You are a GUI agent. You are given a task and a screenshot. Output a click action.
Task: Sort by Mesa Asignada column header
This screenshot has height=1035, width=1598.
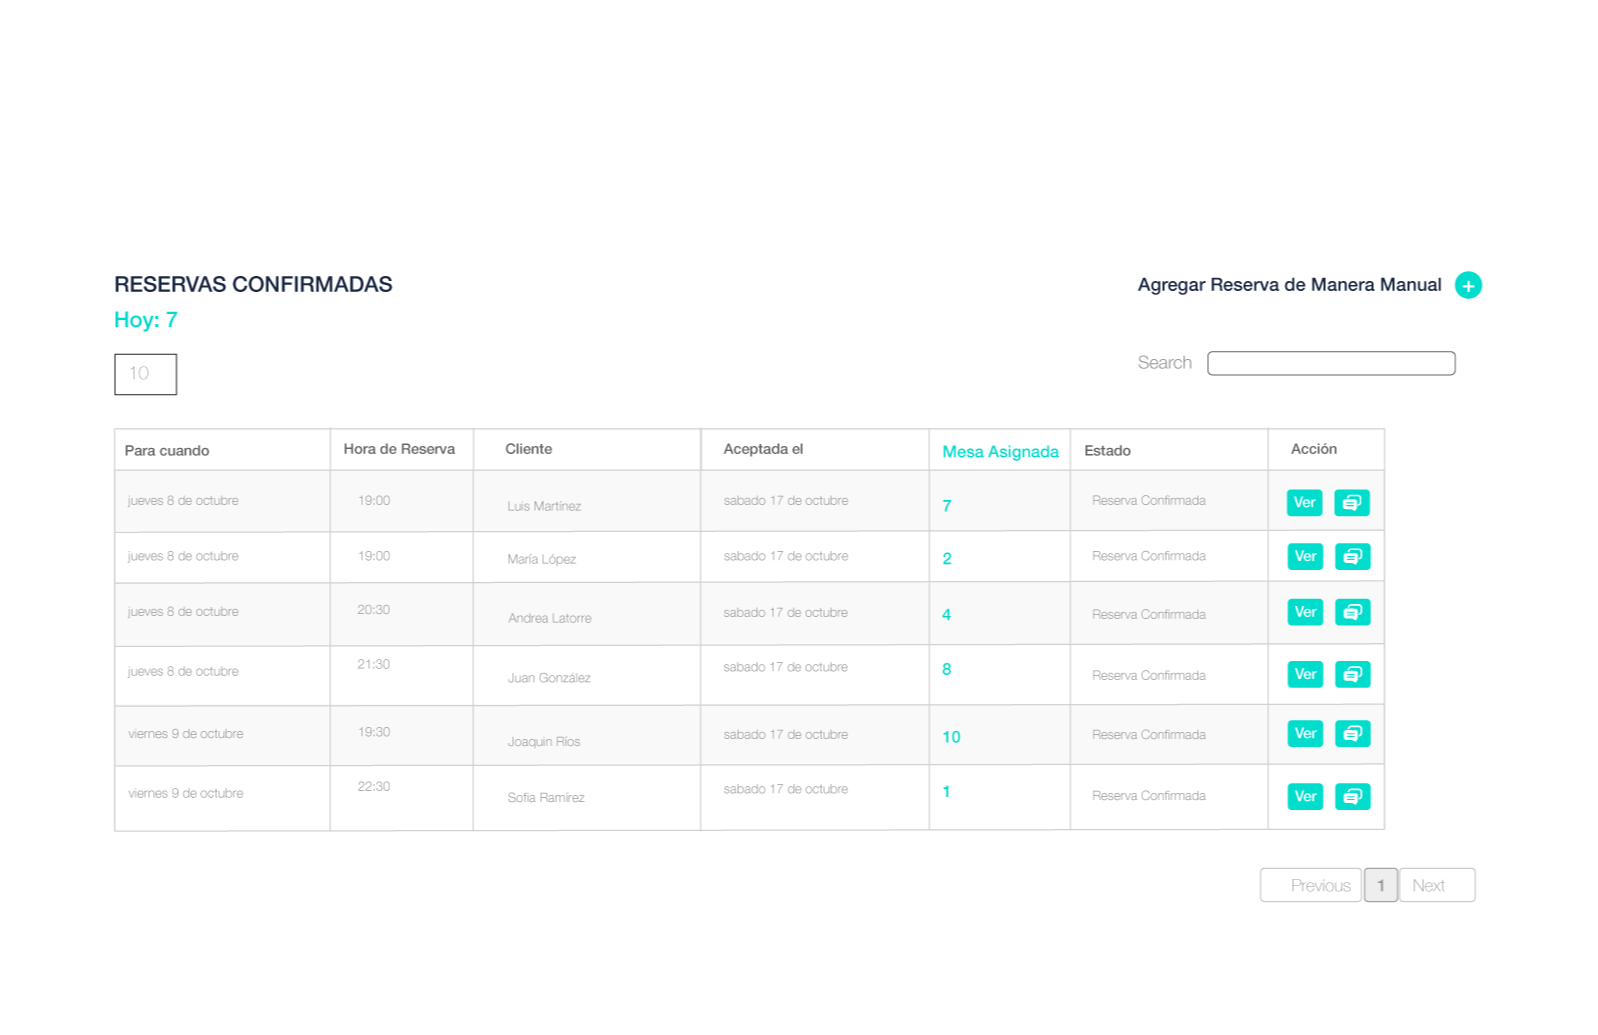tap(1000, 451)
